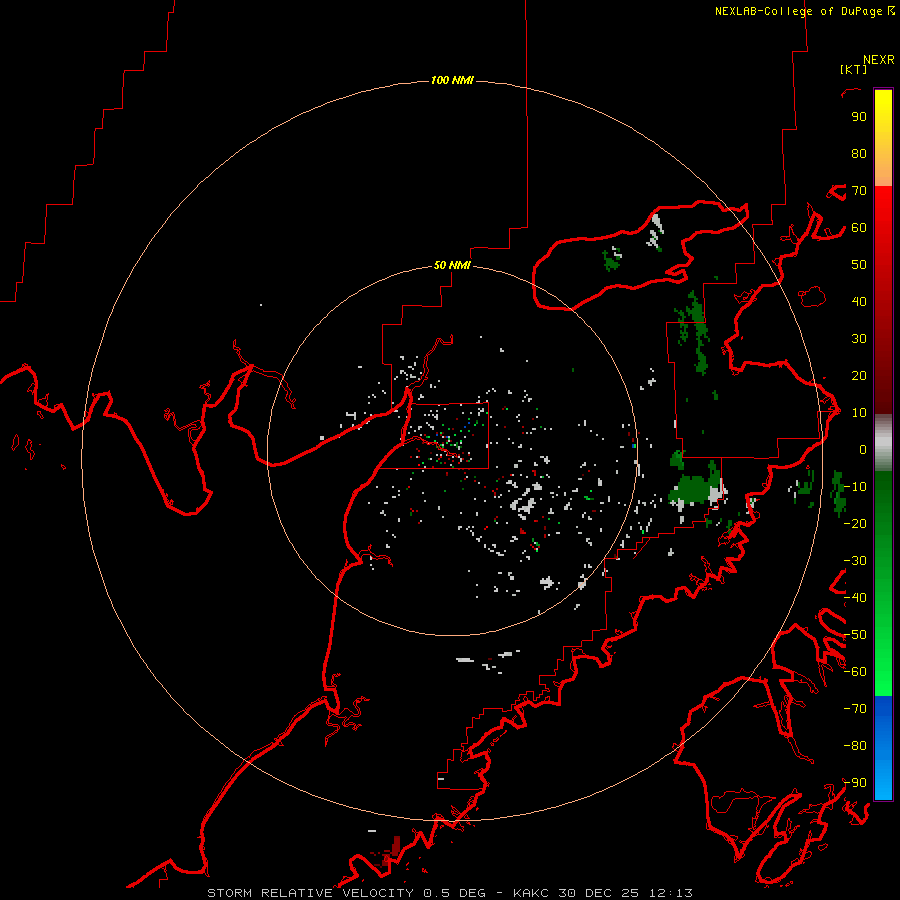Click the 40 value on velocity scale
Image resolution: width=900 pixels, height=900 pixels.
[x=859, y=302]
